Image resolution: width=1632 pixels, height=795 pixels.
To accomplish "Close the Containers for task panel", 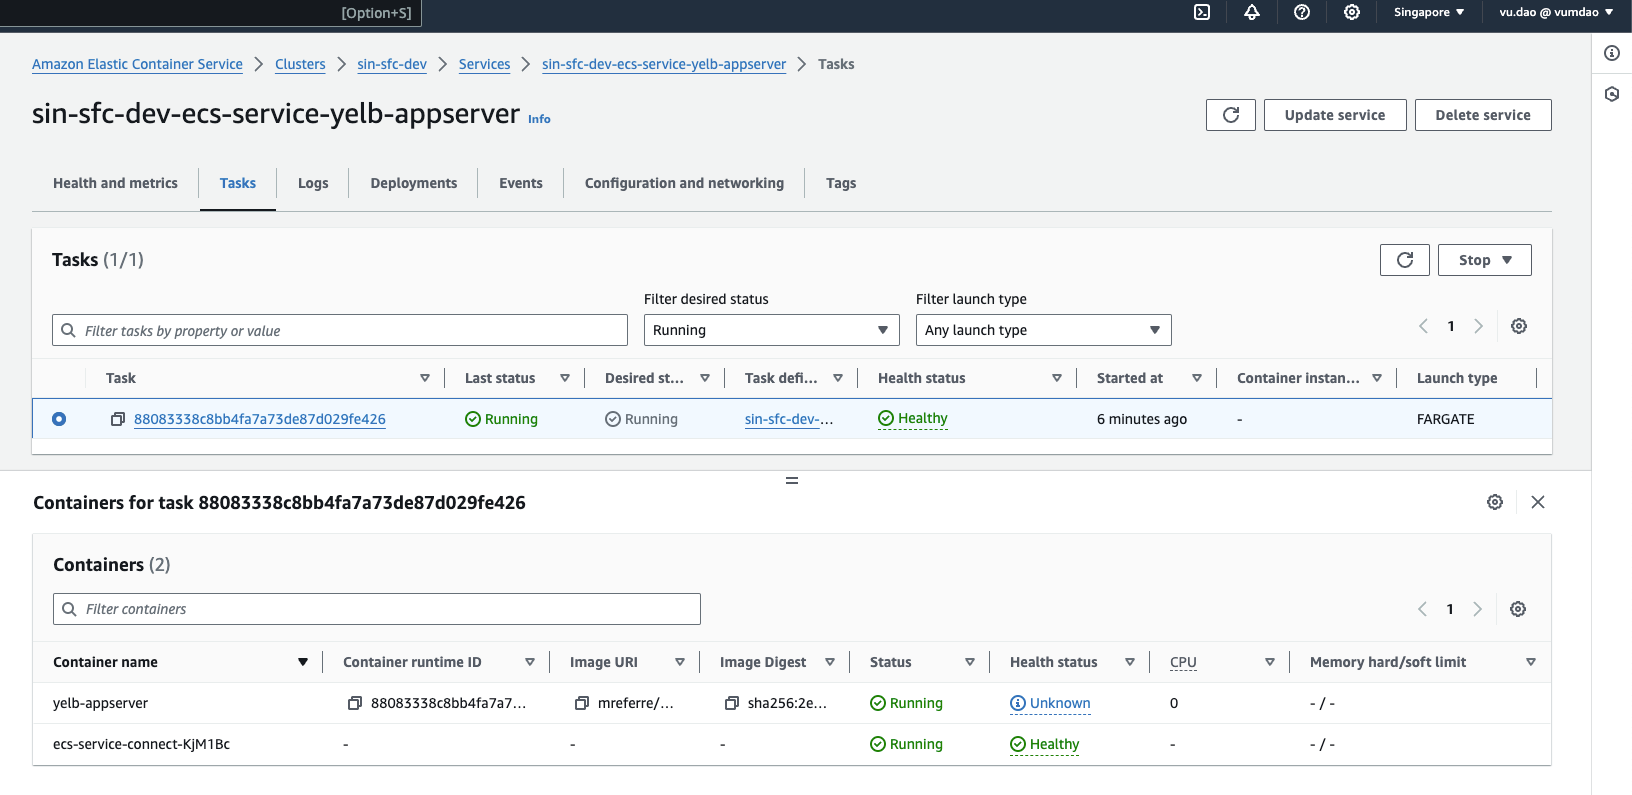I will tap(1538, 502).
